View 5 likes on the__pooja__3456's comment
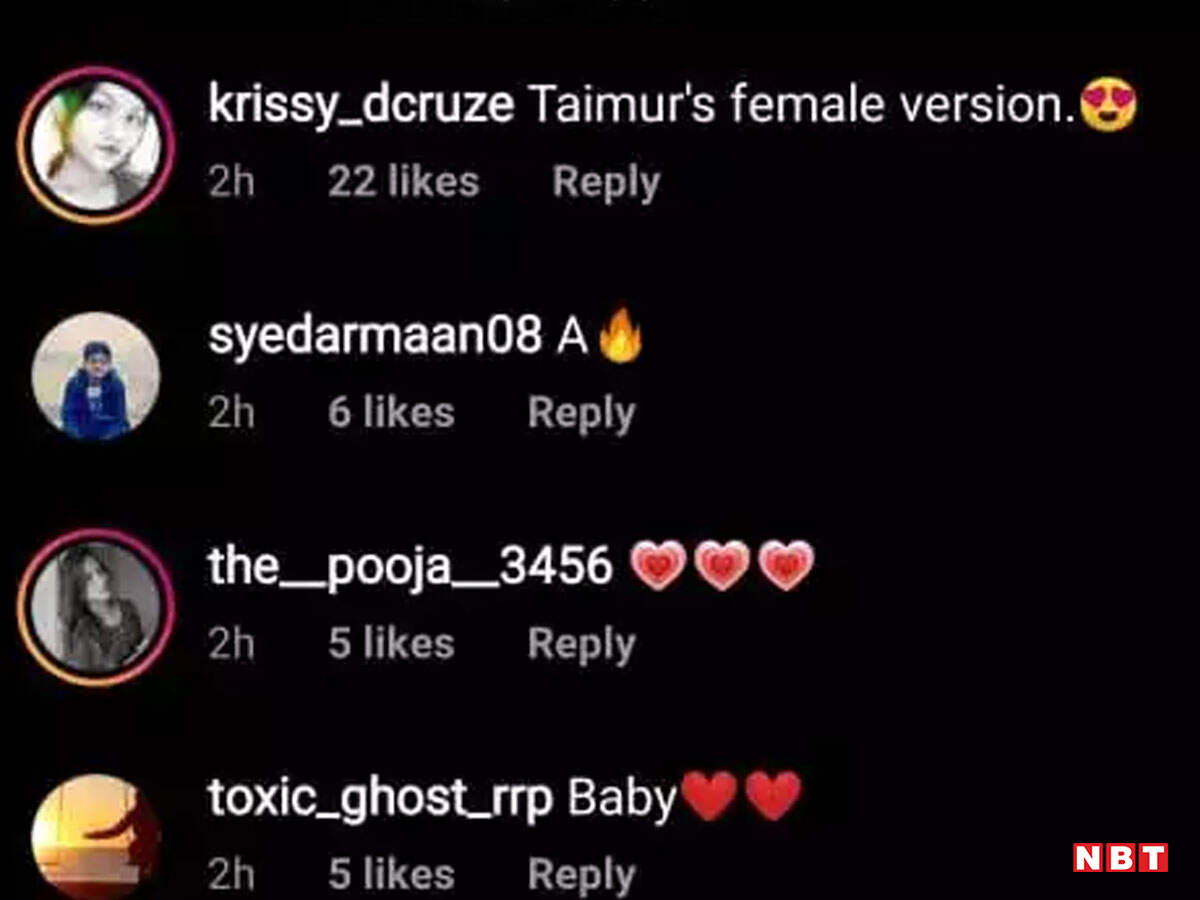The height and width of the screenshot is (900, 1200). pyautogui.click(x=391, y=644)
